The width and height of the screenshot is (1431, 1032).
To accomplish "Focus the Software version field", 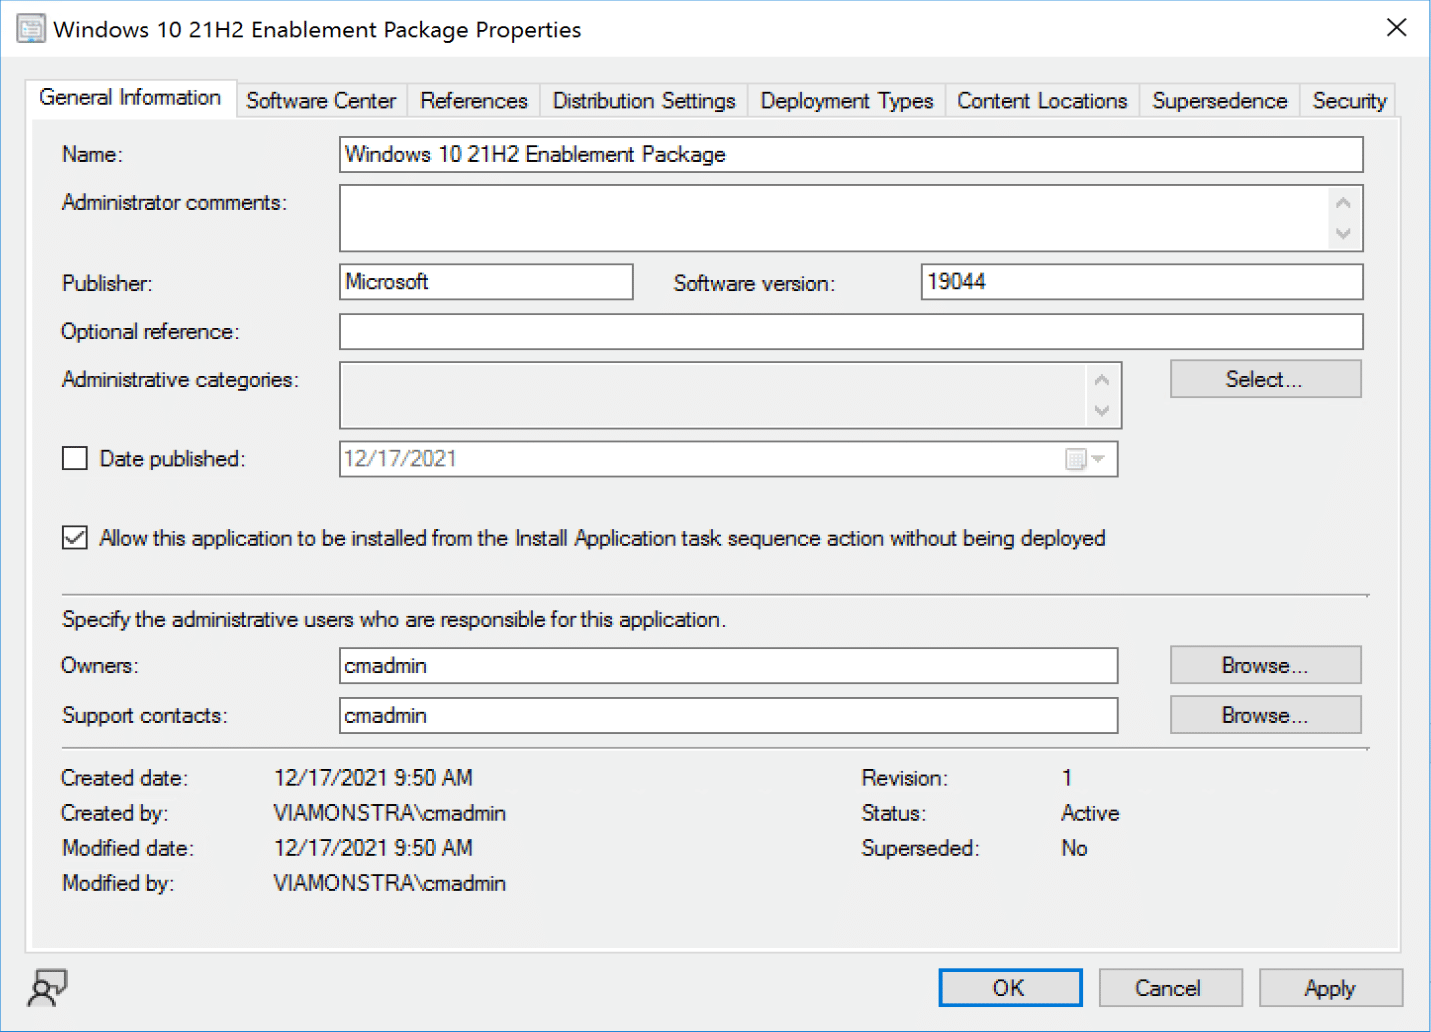I will tap(1140, 282).
